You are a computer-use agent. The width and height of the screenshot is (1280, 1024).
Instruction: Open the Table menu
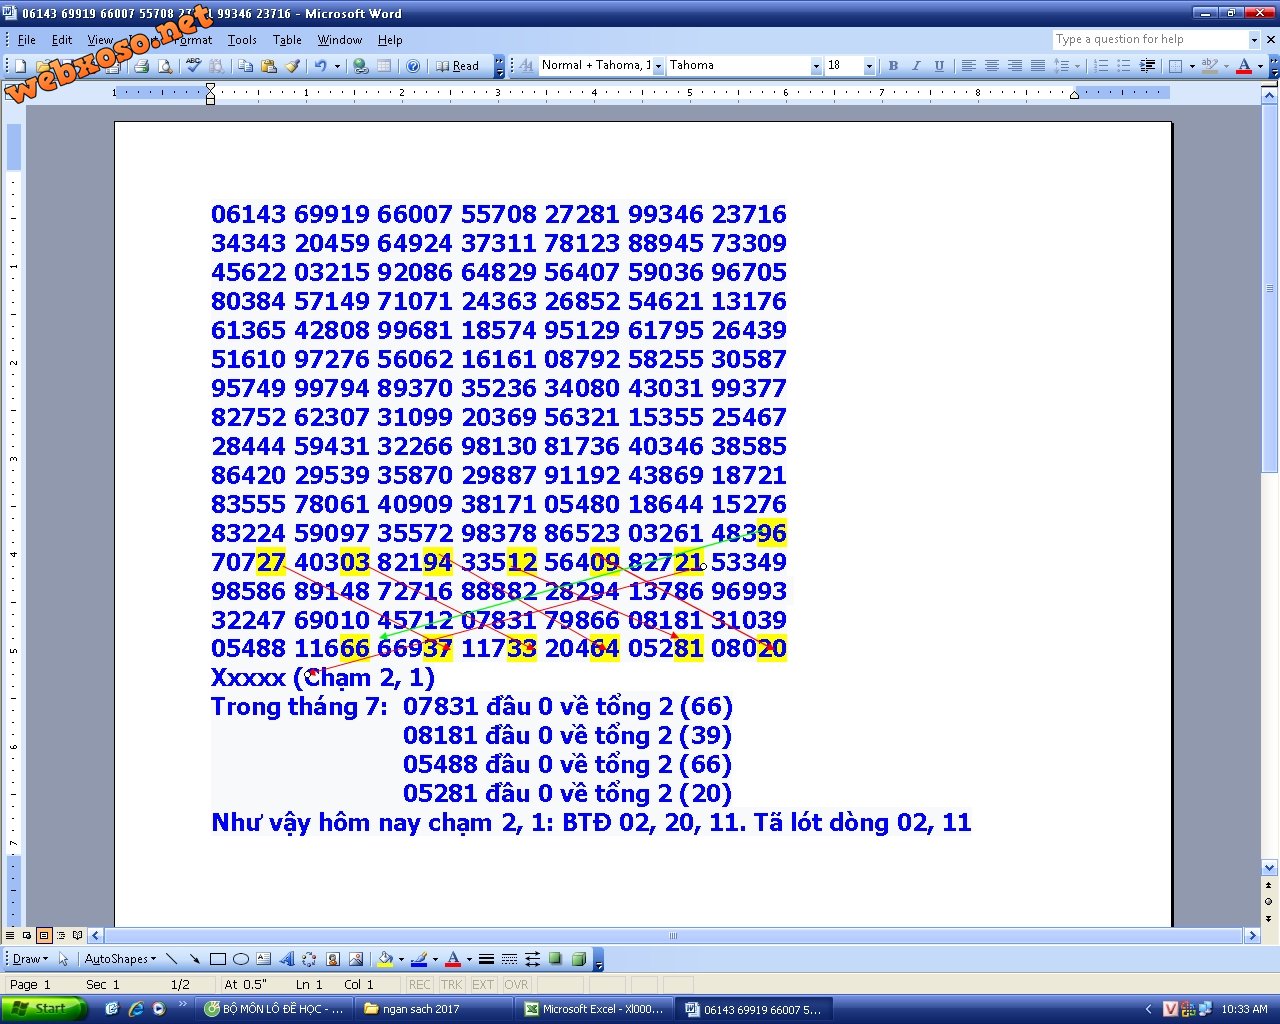pyautogui.click(x=287, y=40)
